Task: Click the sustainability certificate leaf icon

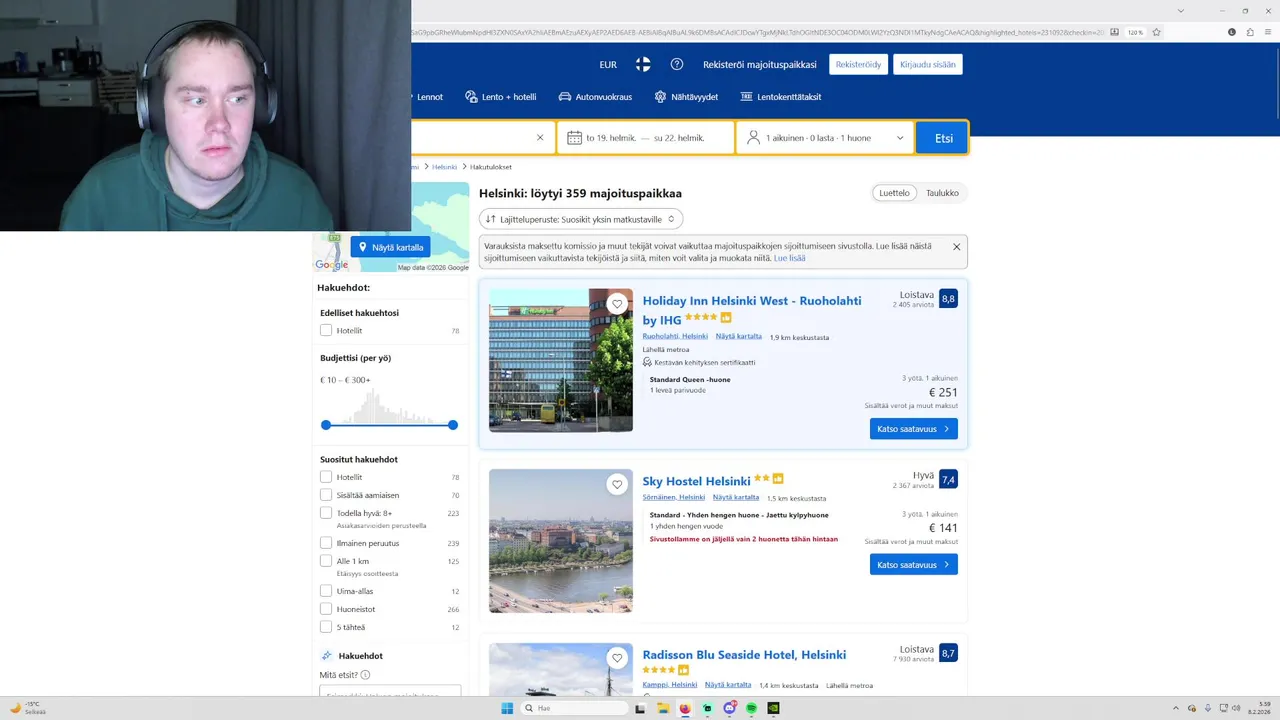Action: tap(647, 362)
